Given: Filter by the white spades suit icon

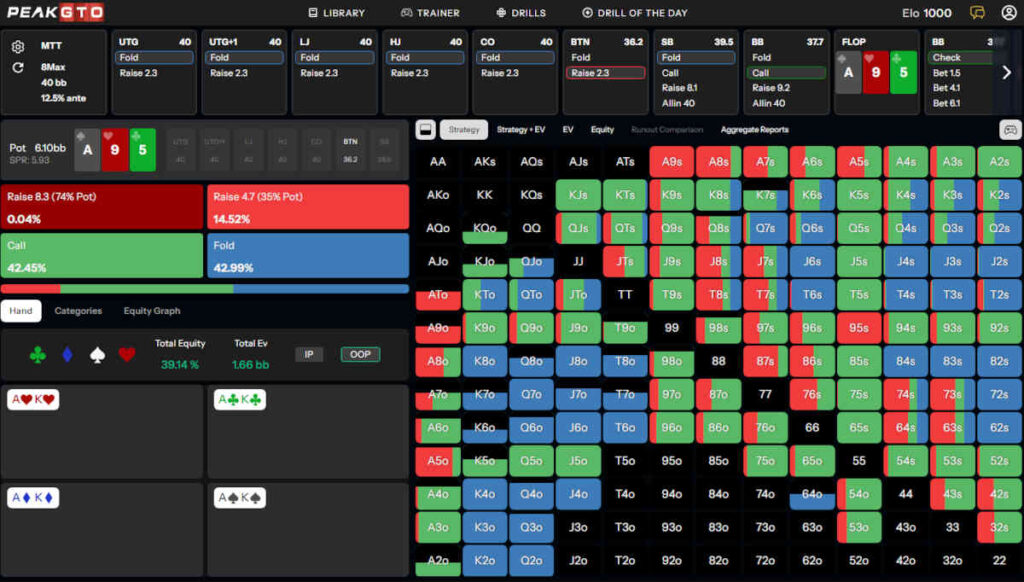Looking at the screenshot, I should [97, 354].
